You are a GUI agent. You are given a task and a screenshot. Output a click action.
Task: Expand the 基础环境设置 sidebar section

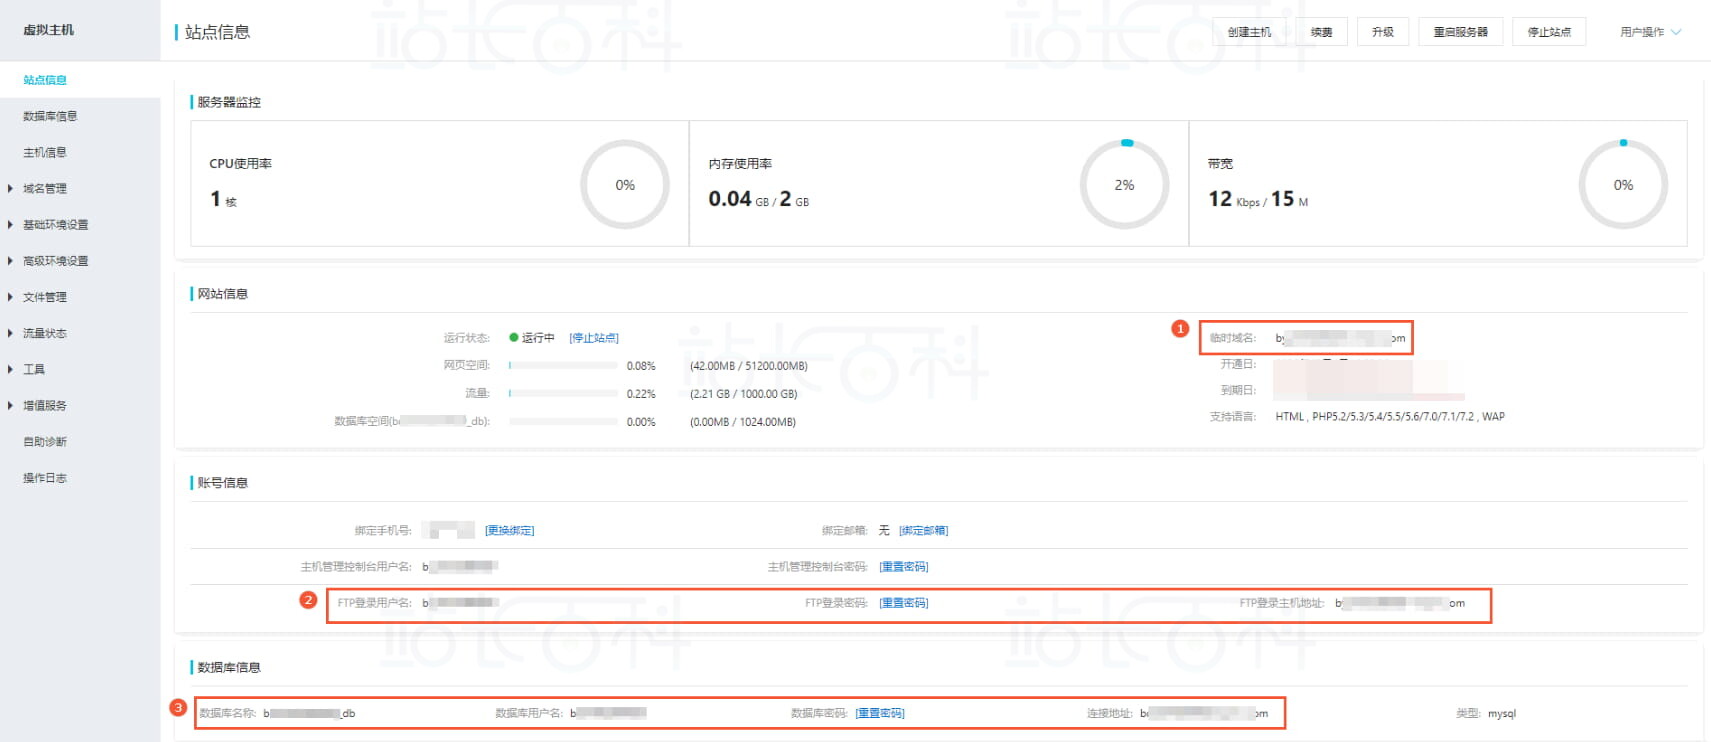(x=55, y=225)
